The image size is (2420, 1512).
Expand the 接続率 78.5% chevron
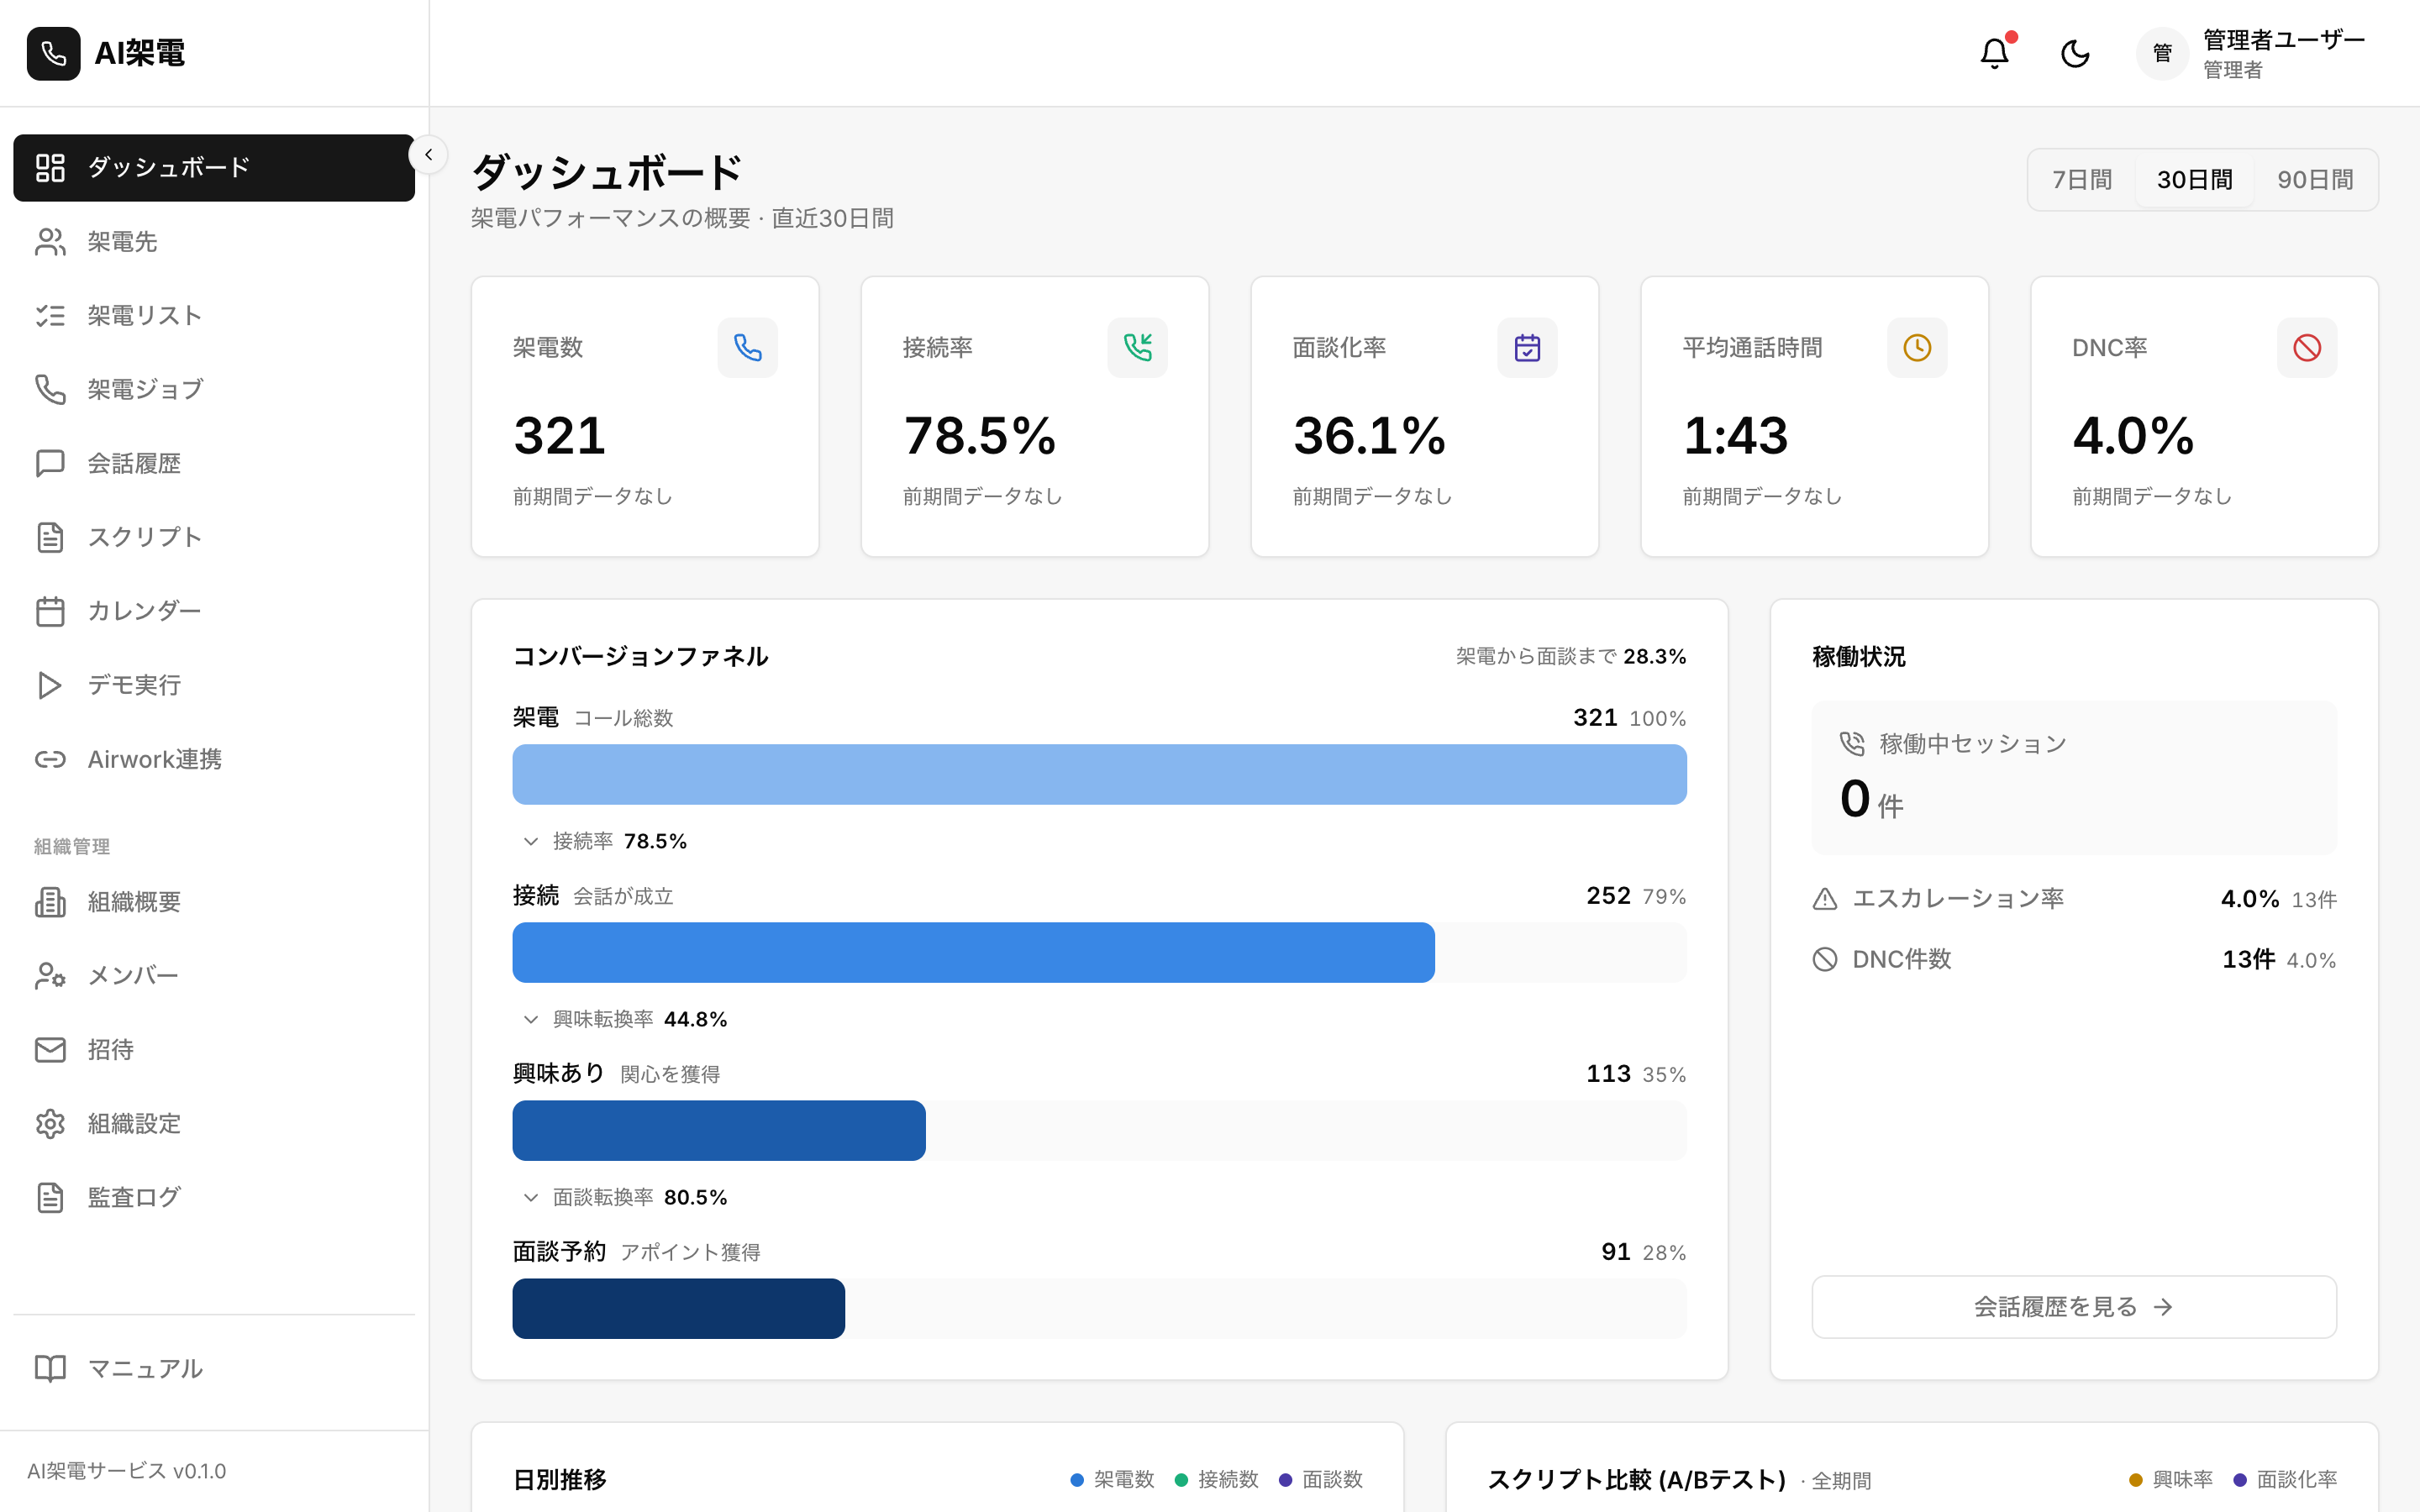pos(531,841)
